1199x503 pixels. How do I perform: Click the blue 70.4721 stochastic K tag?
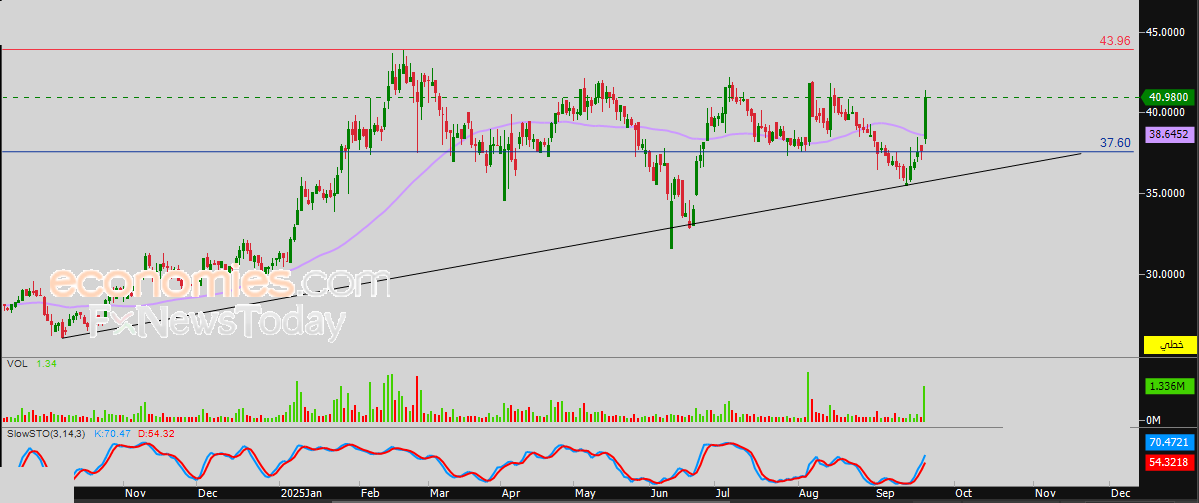(1168, 442)
